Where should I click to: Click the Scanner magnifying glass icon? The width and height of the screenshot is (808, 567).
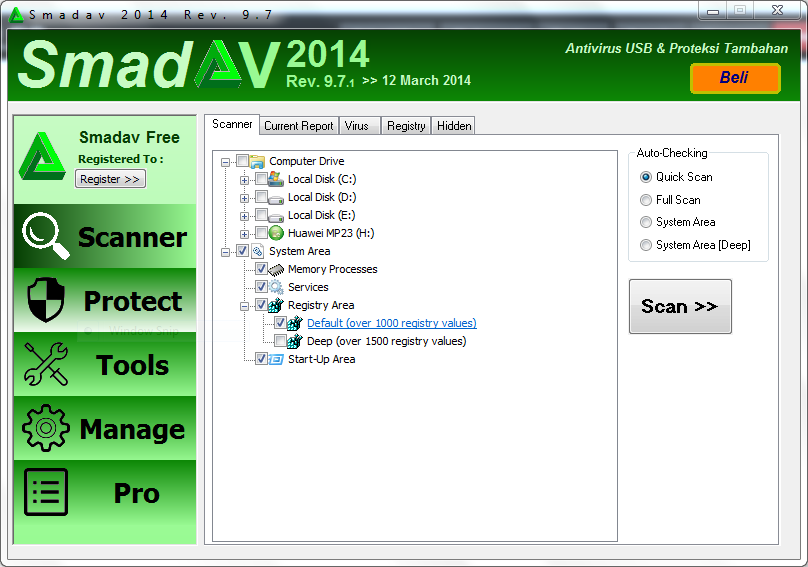[x=45, y=236]
